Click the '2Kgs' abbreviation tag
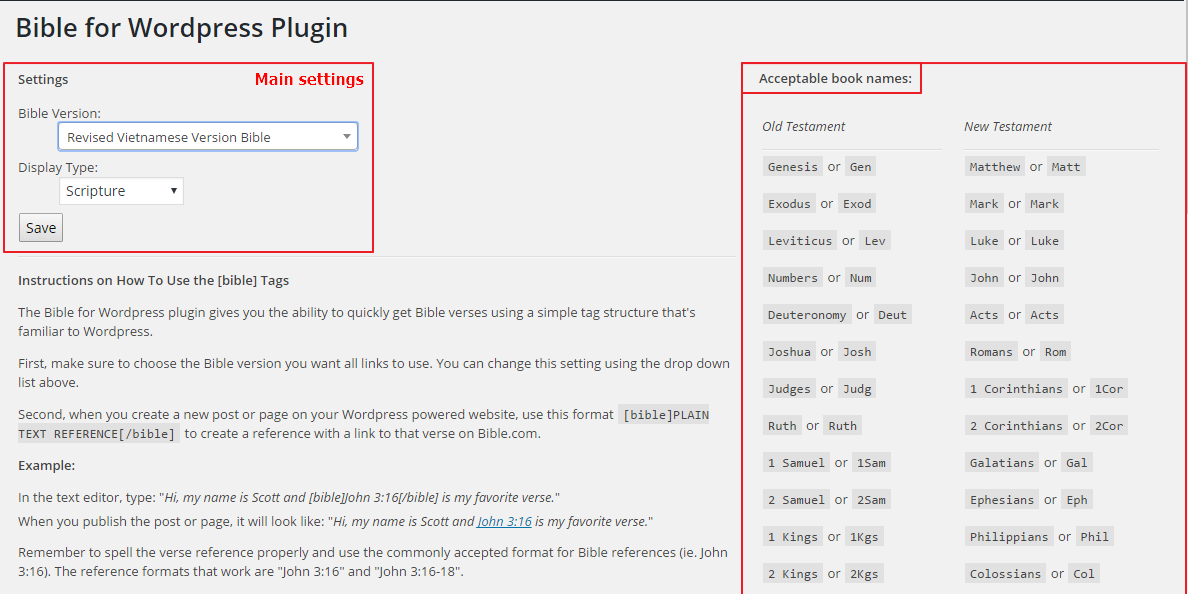Screen dimensions: 1188x594 [864, 574]
